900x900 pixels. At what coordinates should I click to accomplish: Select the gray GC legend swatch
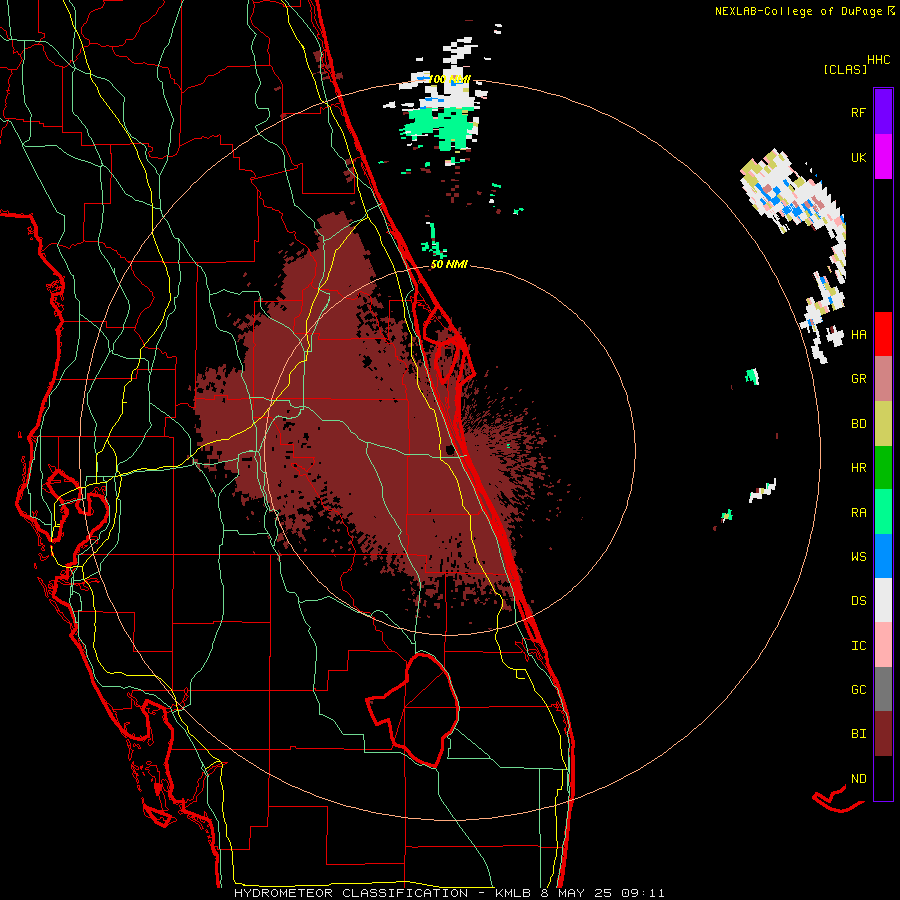coord(883,689)
